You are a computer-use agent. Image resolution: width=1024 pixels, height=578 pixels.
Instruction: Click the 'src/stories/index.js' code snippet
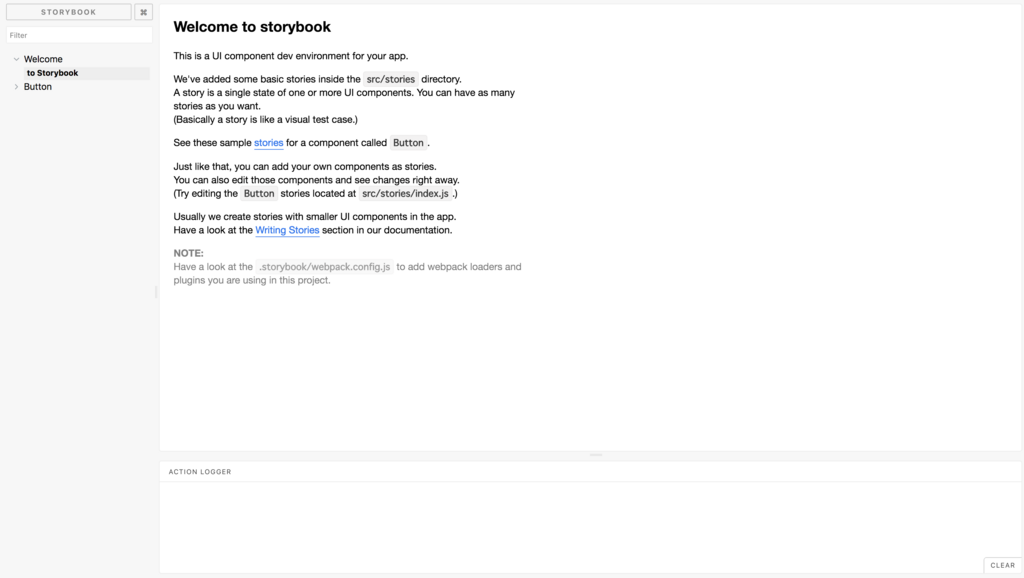click(405, 193)
